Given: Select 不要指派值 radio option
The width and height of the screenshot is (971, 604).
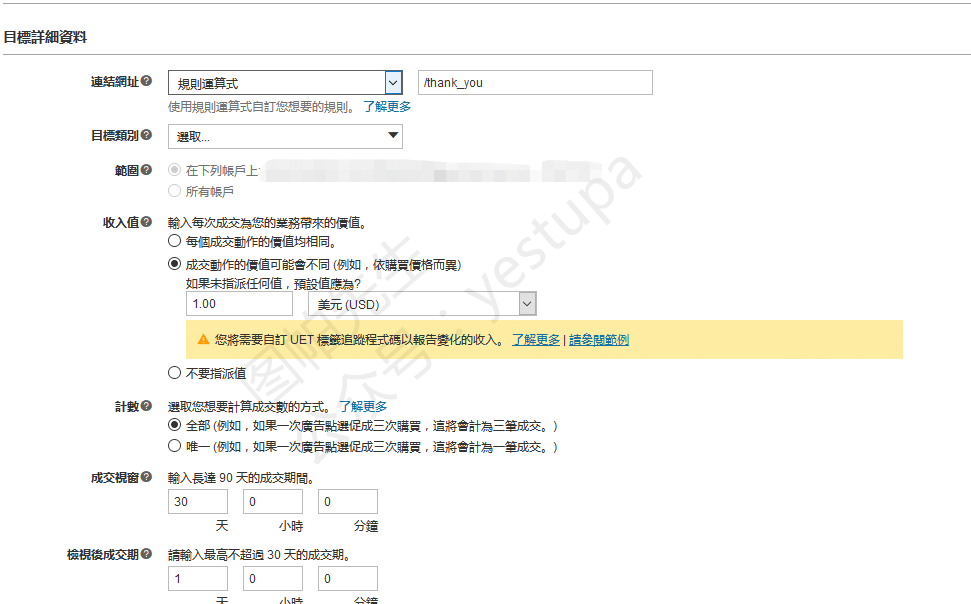Looking at the screenshot, I should tap(175, 372).
